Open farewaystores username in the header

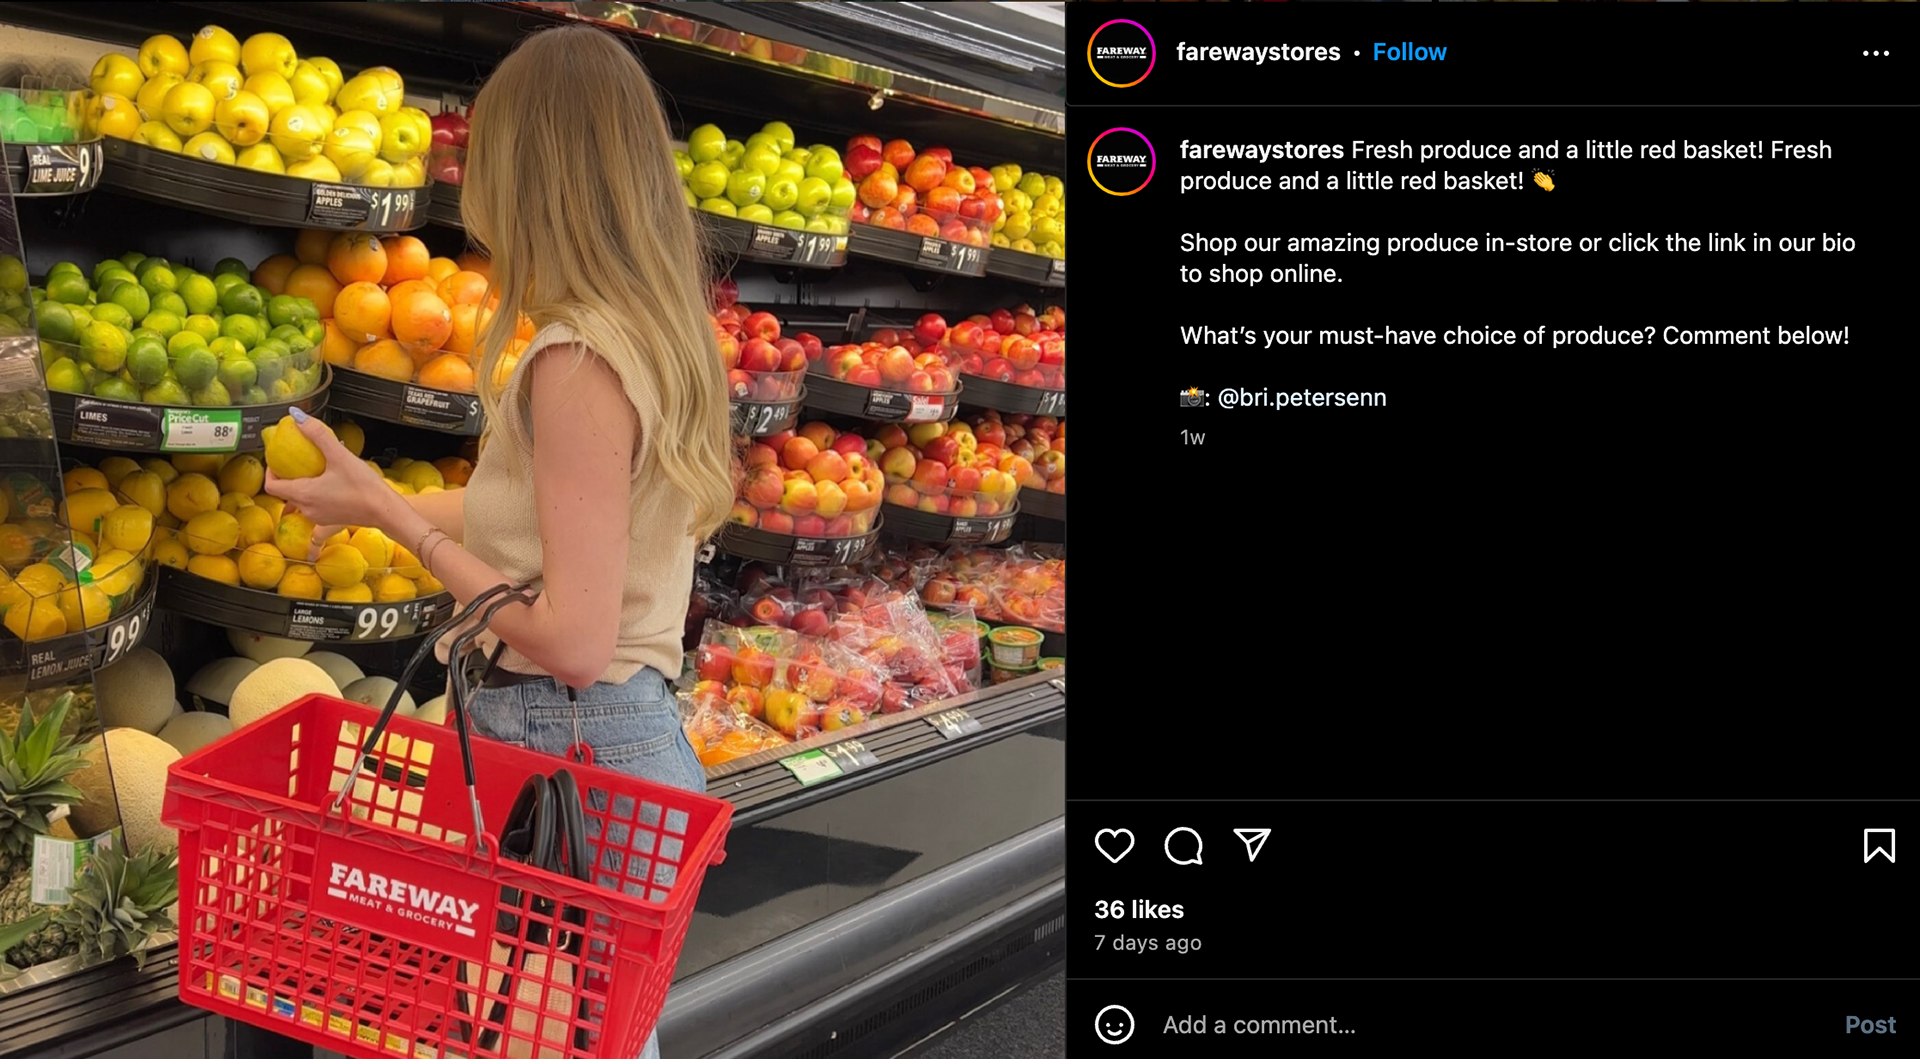tap(1258, 52)
